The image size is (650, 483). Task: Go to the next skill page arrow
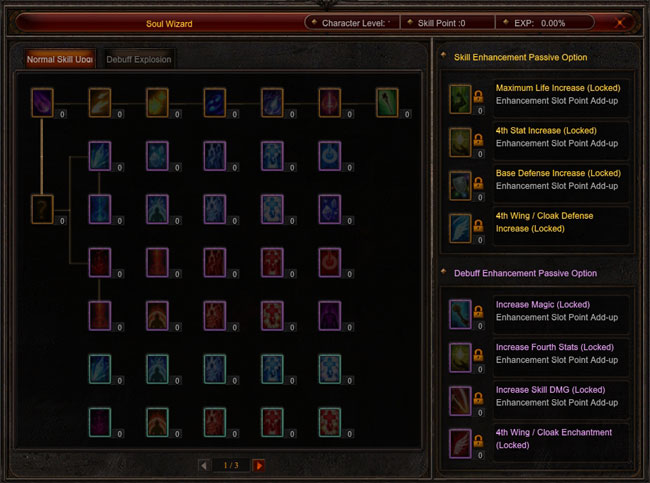coord(259,466)
